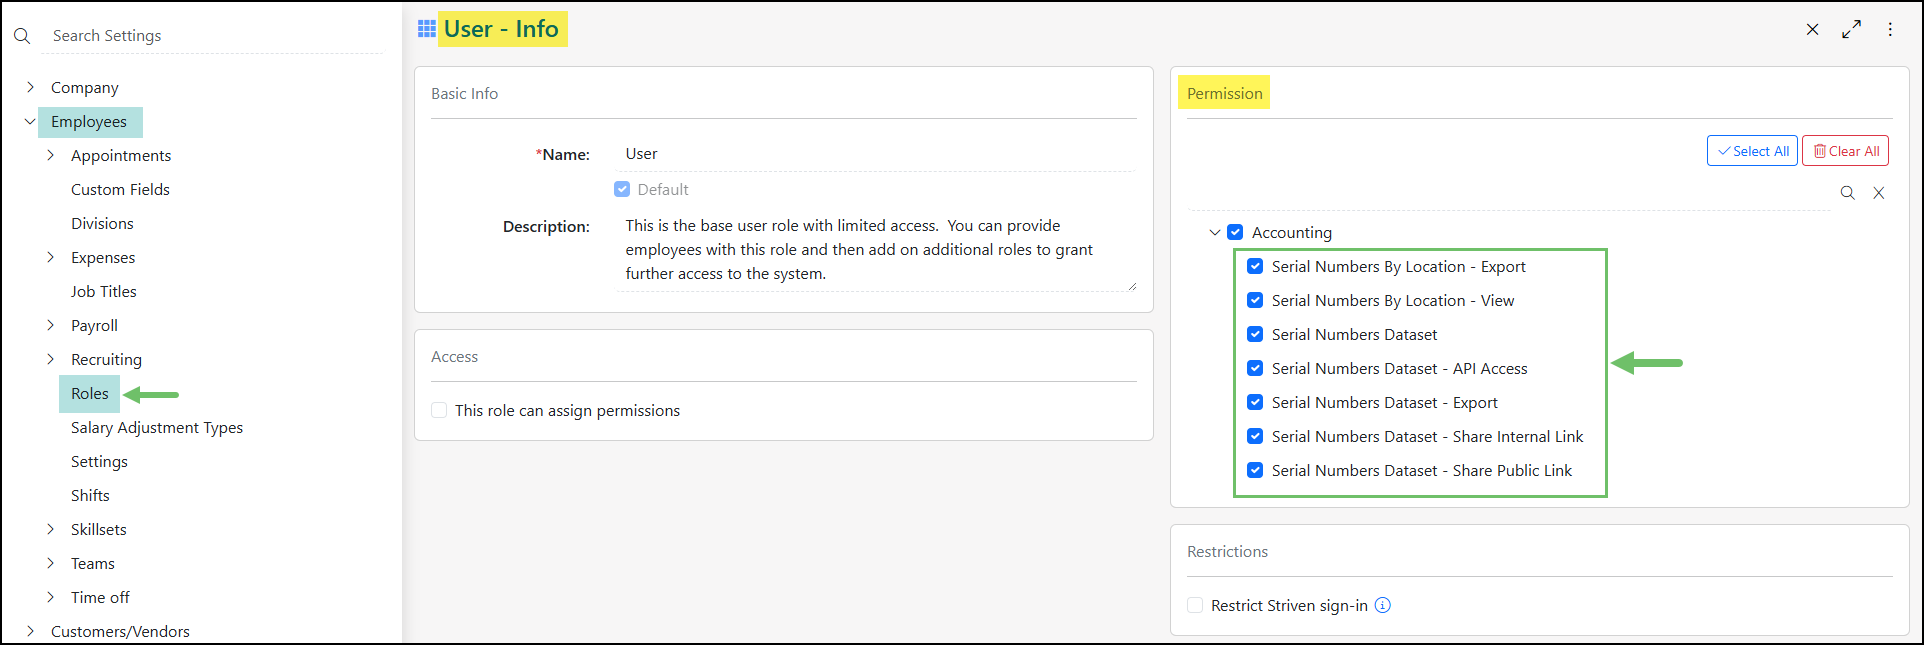This screenshot has width=1924, height=645.
Task: Open the three-dot more options menu
Action: pyautogui.click(x=1890, y=30)
